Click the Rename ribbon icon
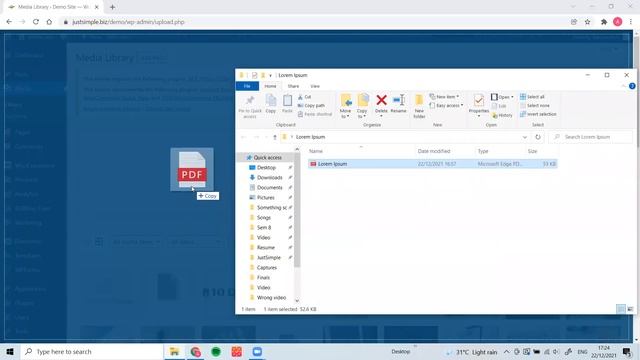This screenshot has width=640, height=360. (x=398, y=104)
